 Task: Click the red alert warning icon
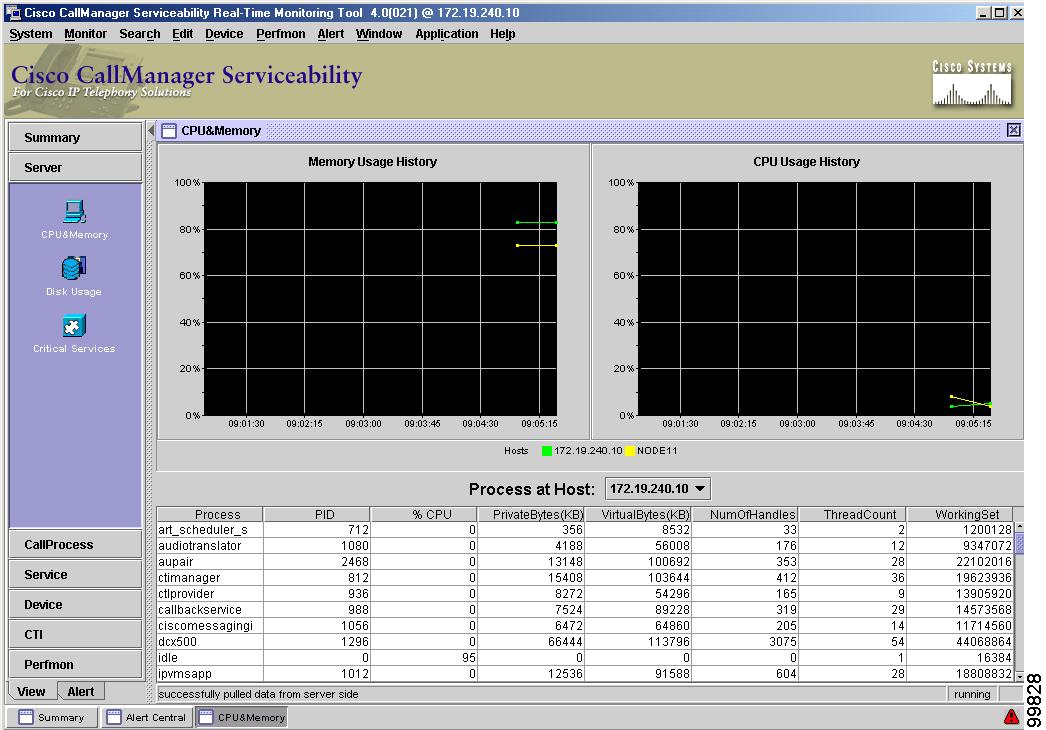point(1011,717)
